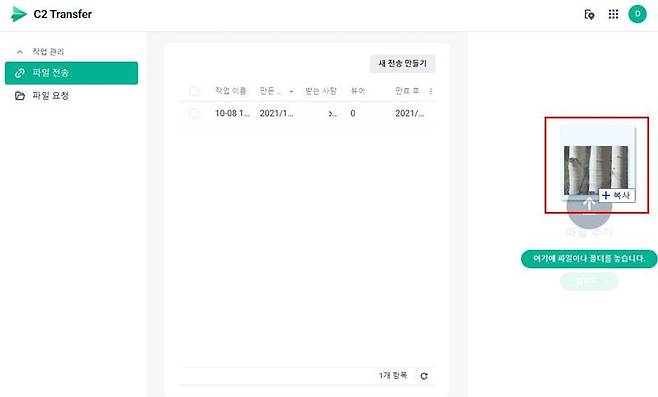Click the 2021/1... created date cell
This screenshot has width=658, height=397.
(x=276, y=113)
